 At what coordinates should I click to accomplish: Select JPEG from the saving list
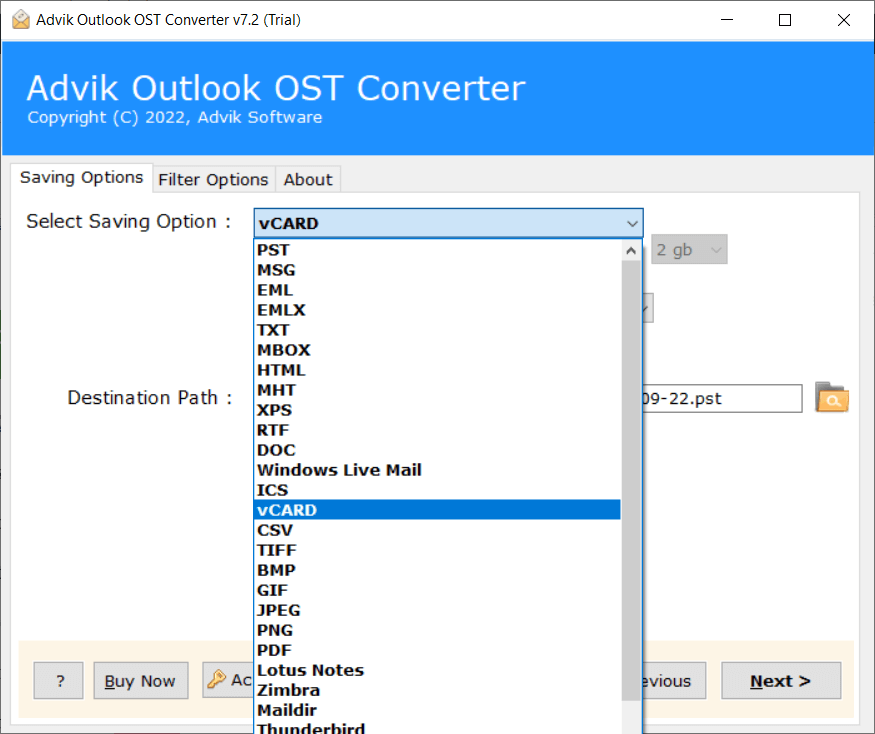click(438, 611)
